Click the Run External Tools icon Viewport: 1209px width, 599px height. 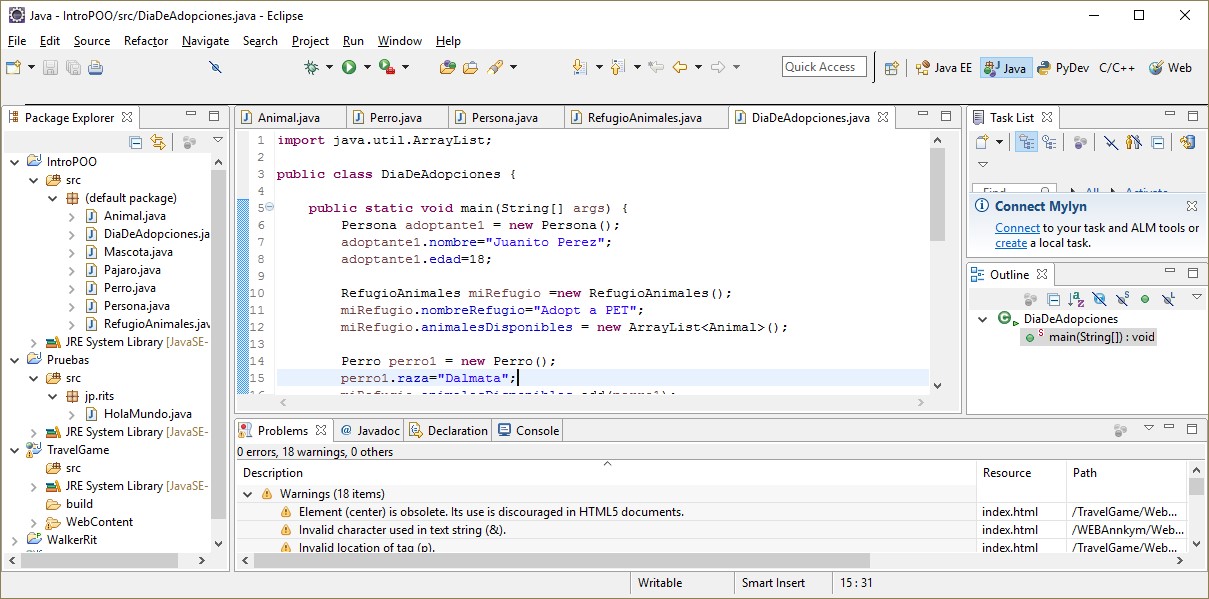(386, 67)
